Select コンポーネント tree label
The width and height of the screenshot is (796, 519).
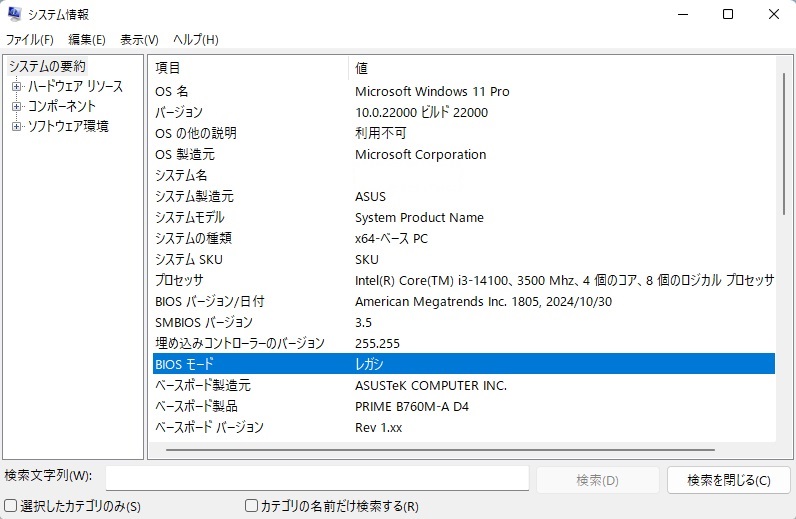[x=61, y=106]
